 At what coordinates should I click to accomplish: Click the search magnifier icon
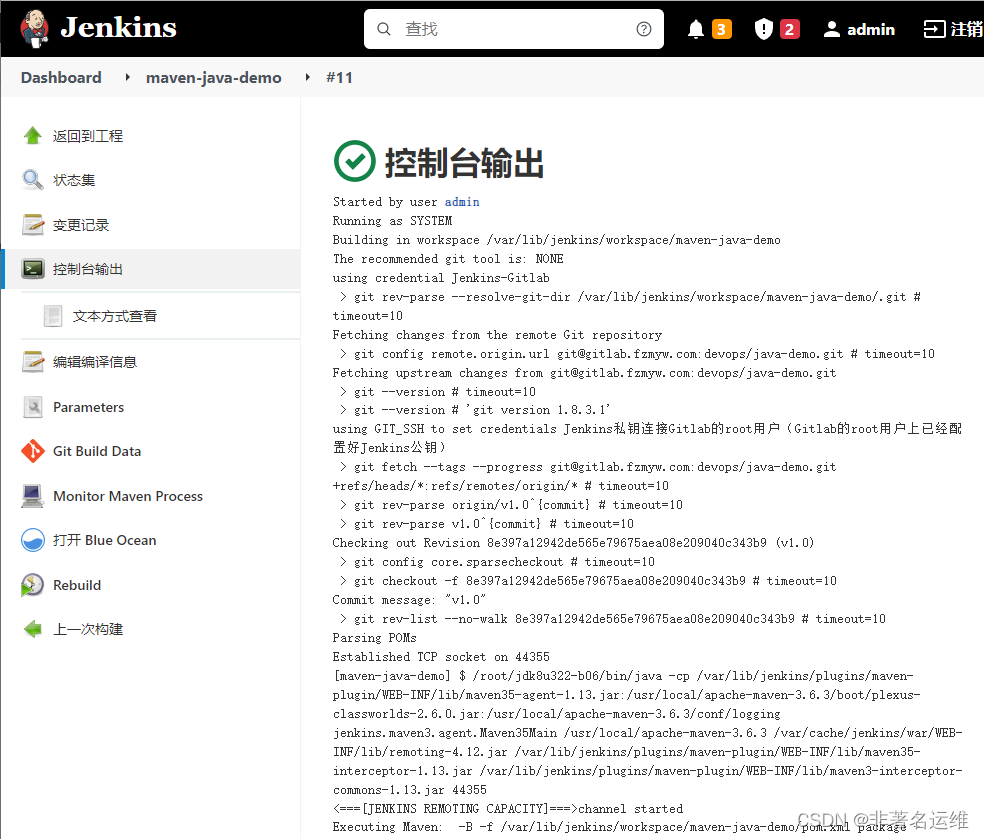click(383, 29)
